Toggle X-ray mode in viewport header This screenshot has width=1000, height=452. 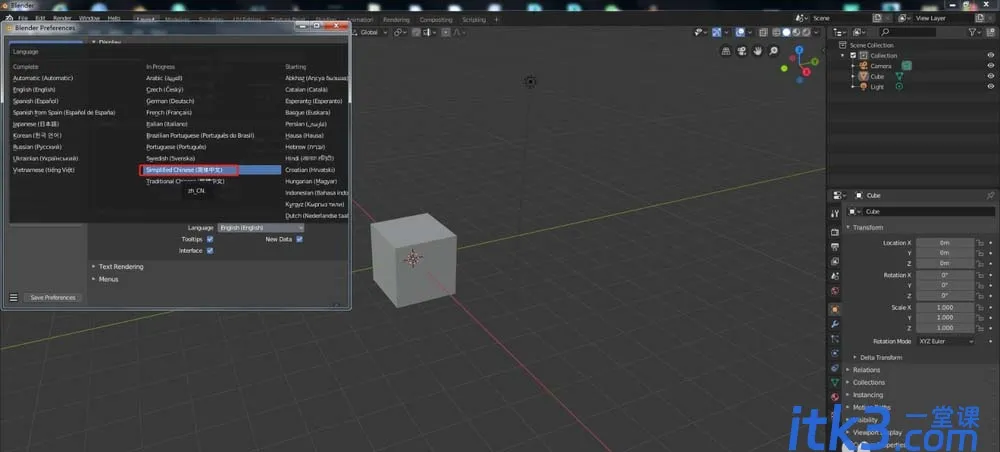761,33
